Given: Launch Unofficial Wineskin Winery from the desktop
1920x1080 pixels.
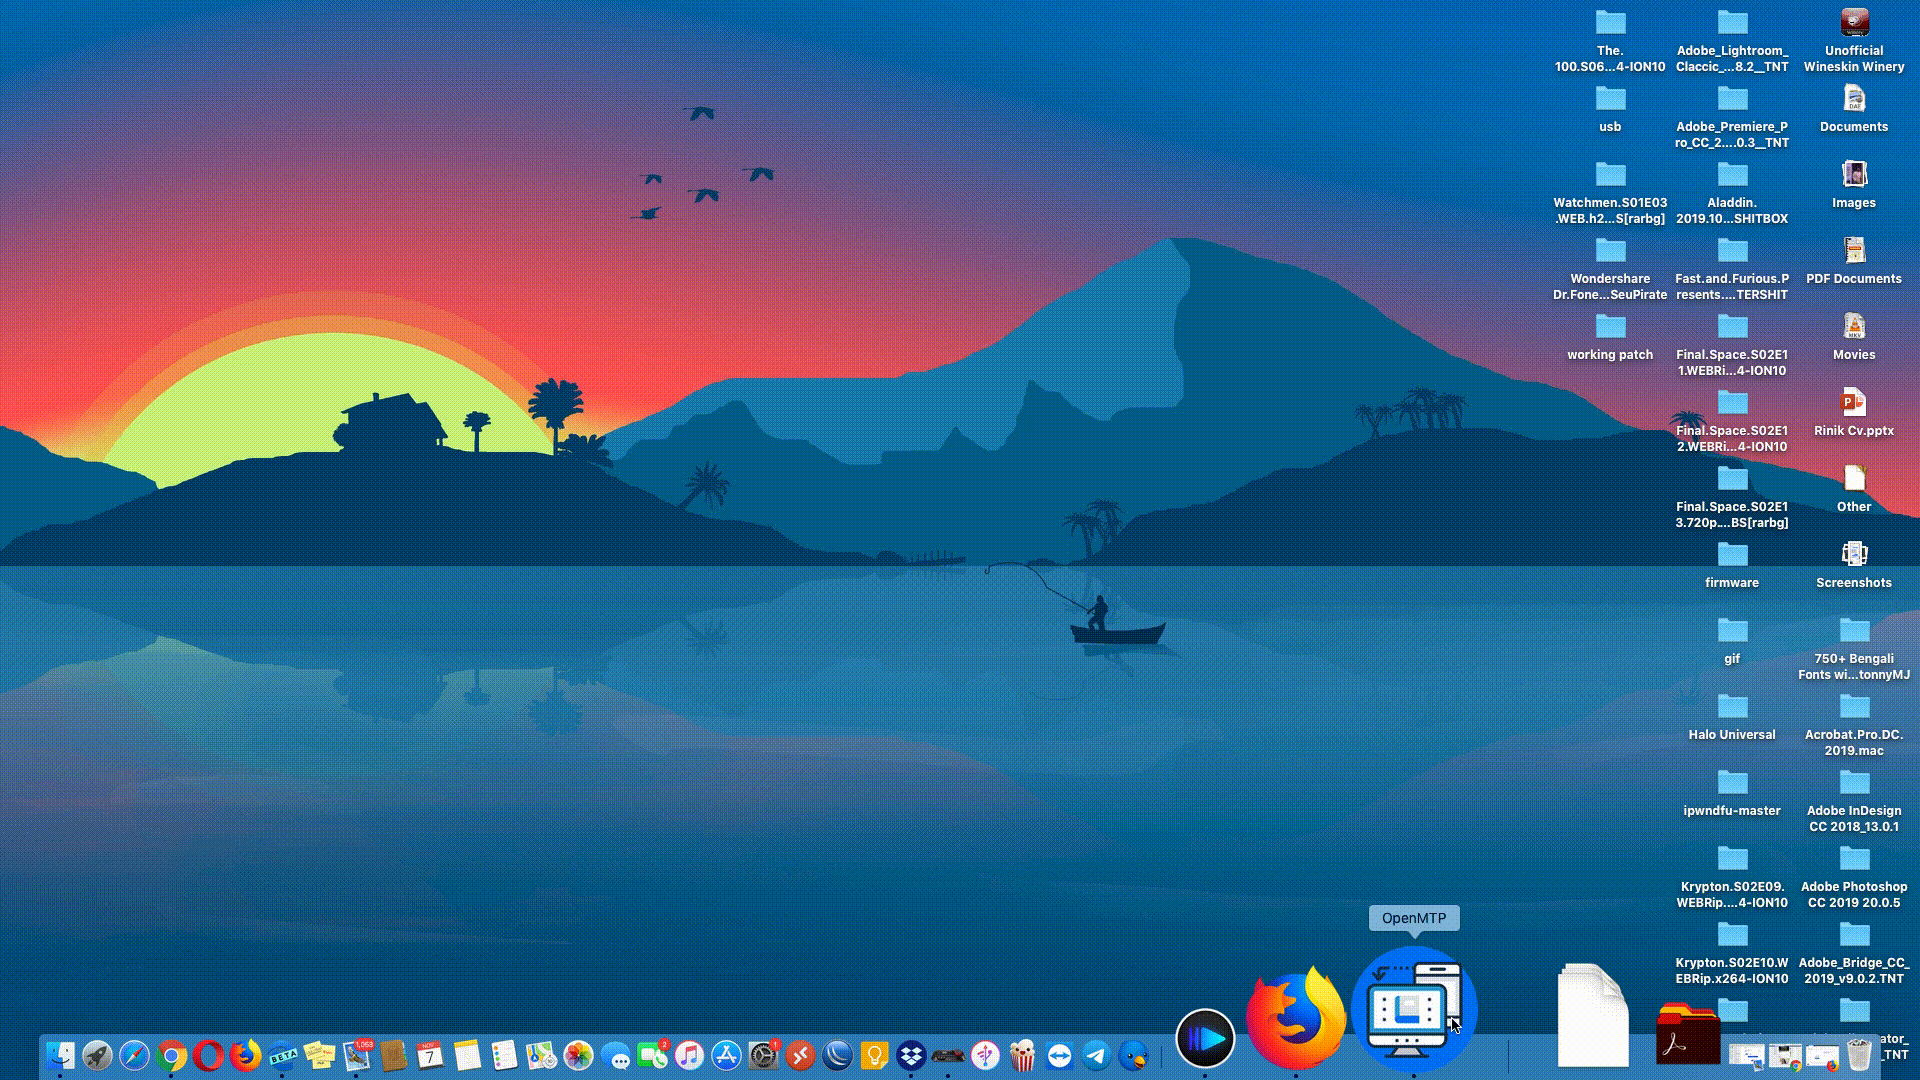Looking at the screenshot, I should [x=1854, y=22].
